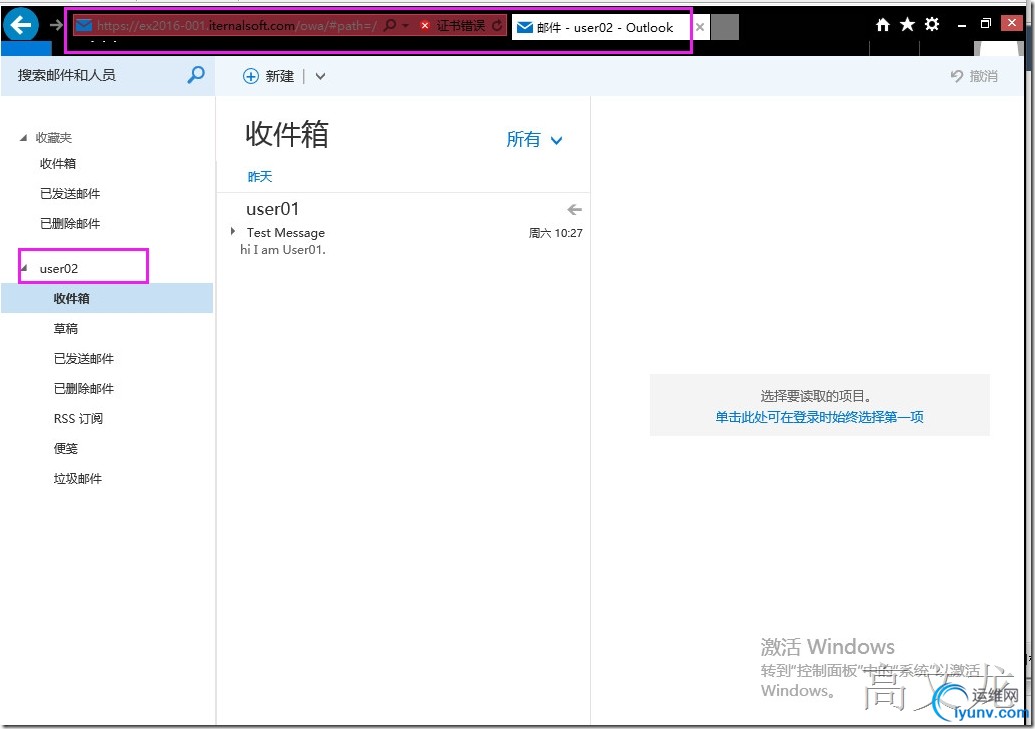The width and height of the screenshot is (1035, 729).
Task: Select 收件箱 under user02
Action: click(107, 298)
